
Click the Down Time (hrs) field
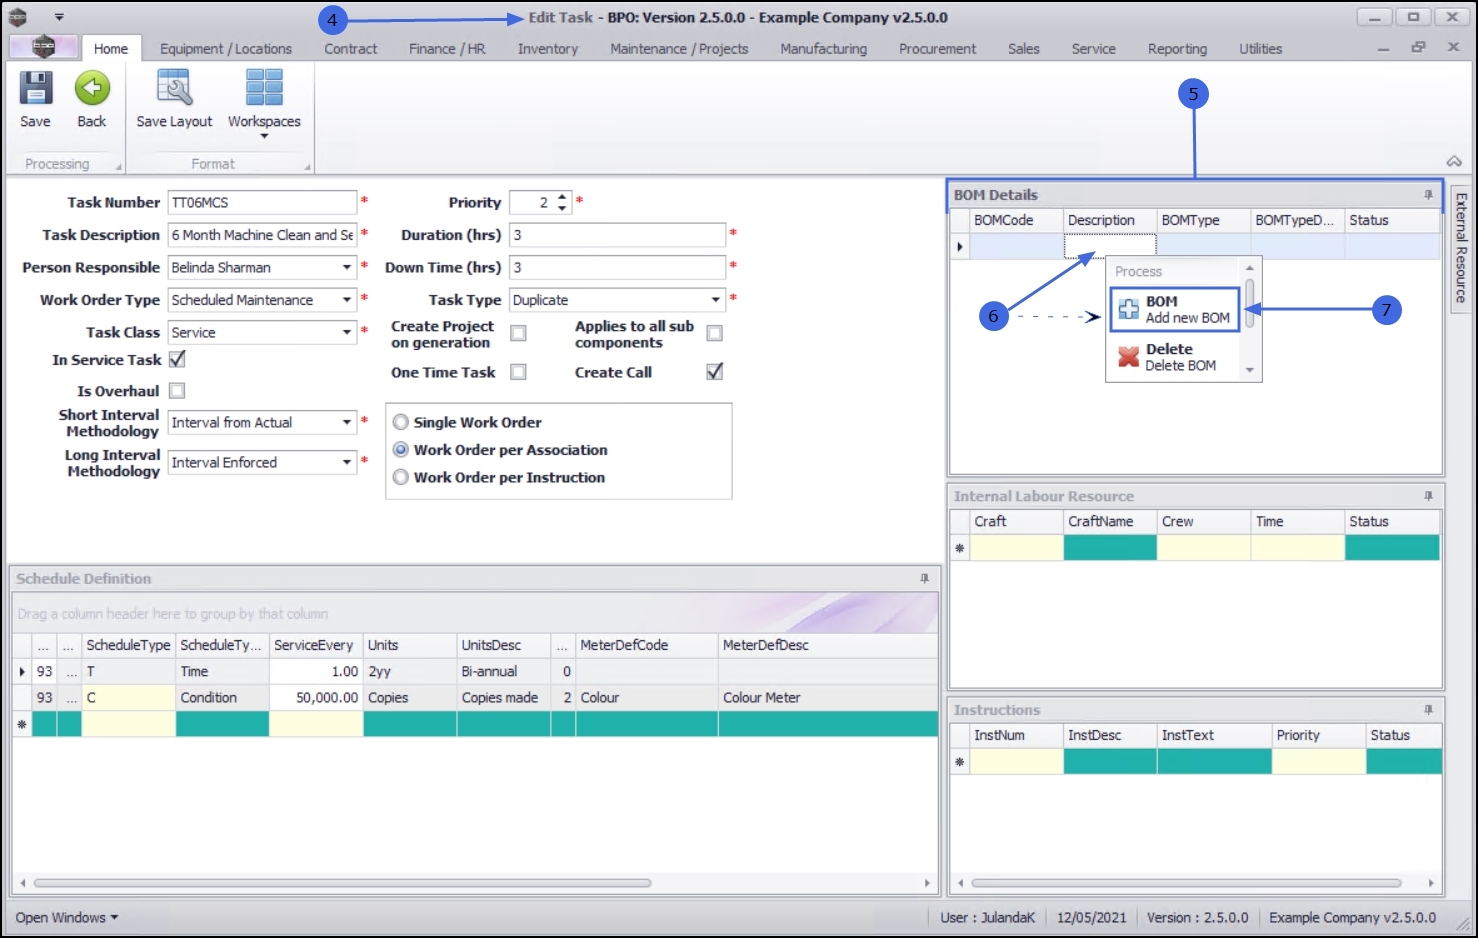(617, 267)
